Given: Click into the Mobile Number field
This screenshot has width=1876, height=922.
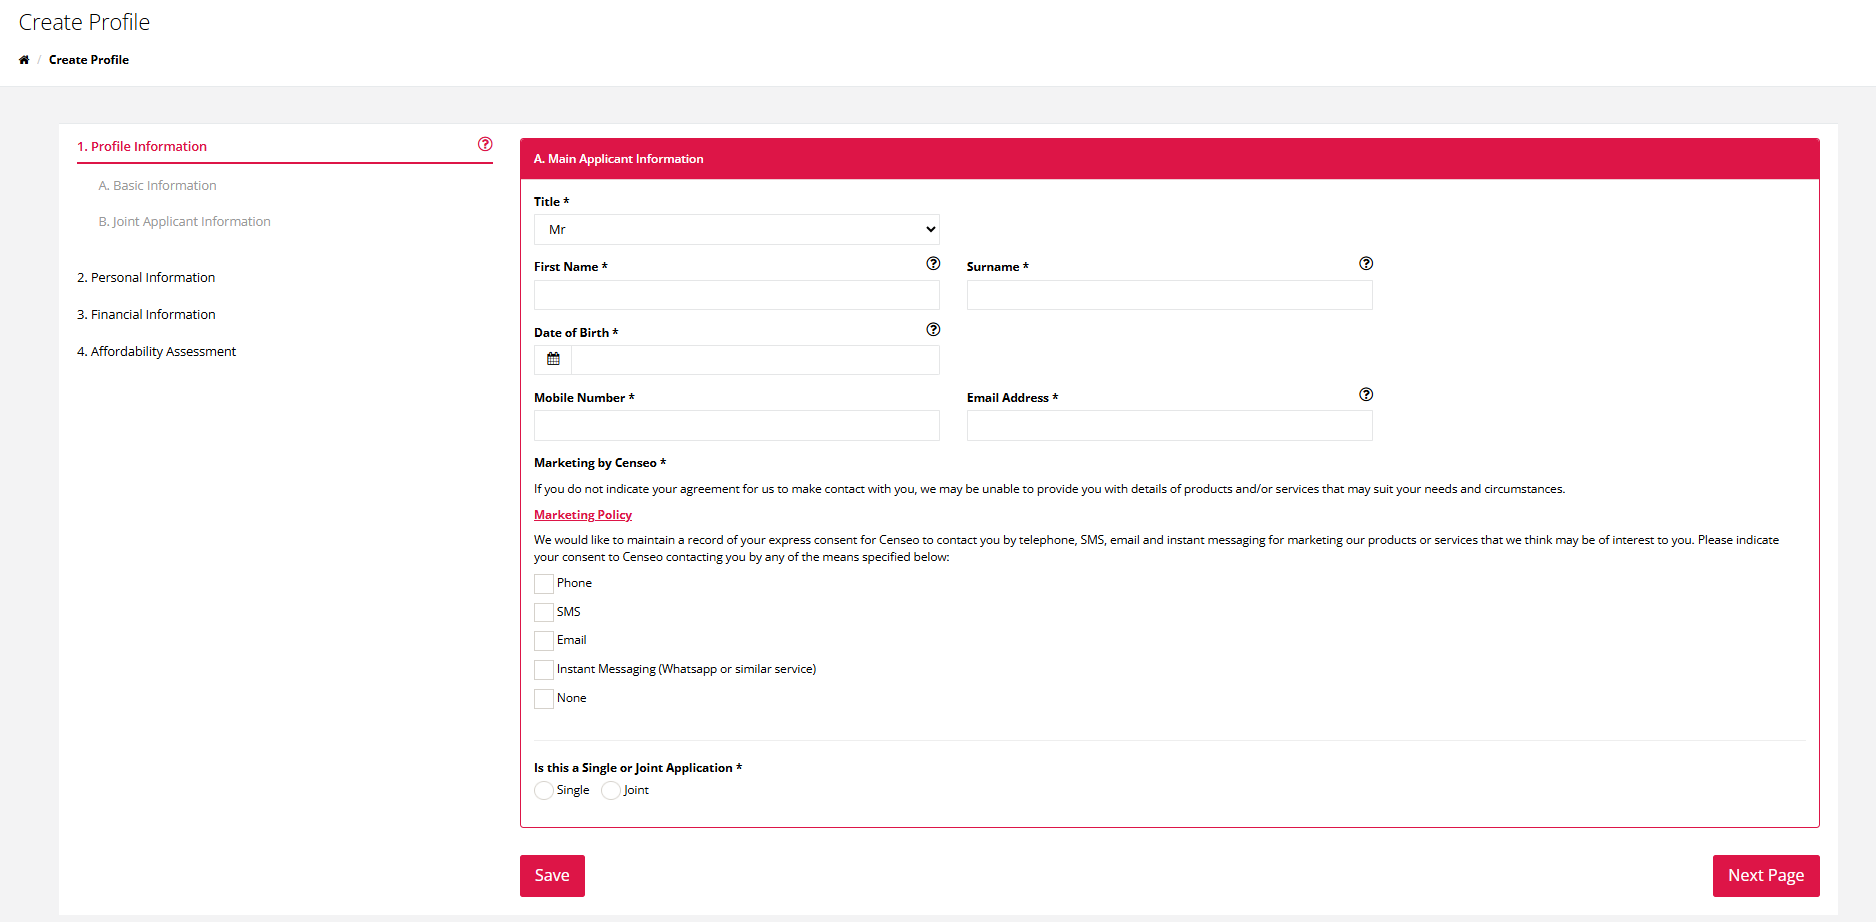Looking at the screenshot, I should 736,426.
